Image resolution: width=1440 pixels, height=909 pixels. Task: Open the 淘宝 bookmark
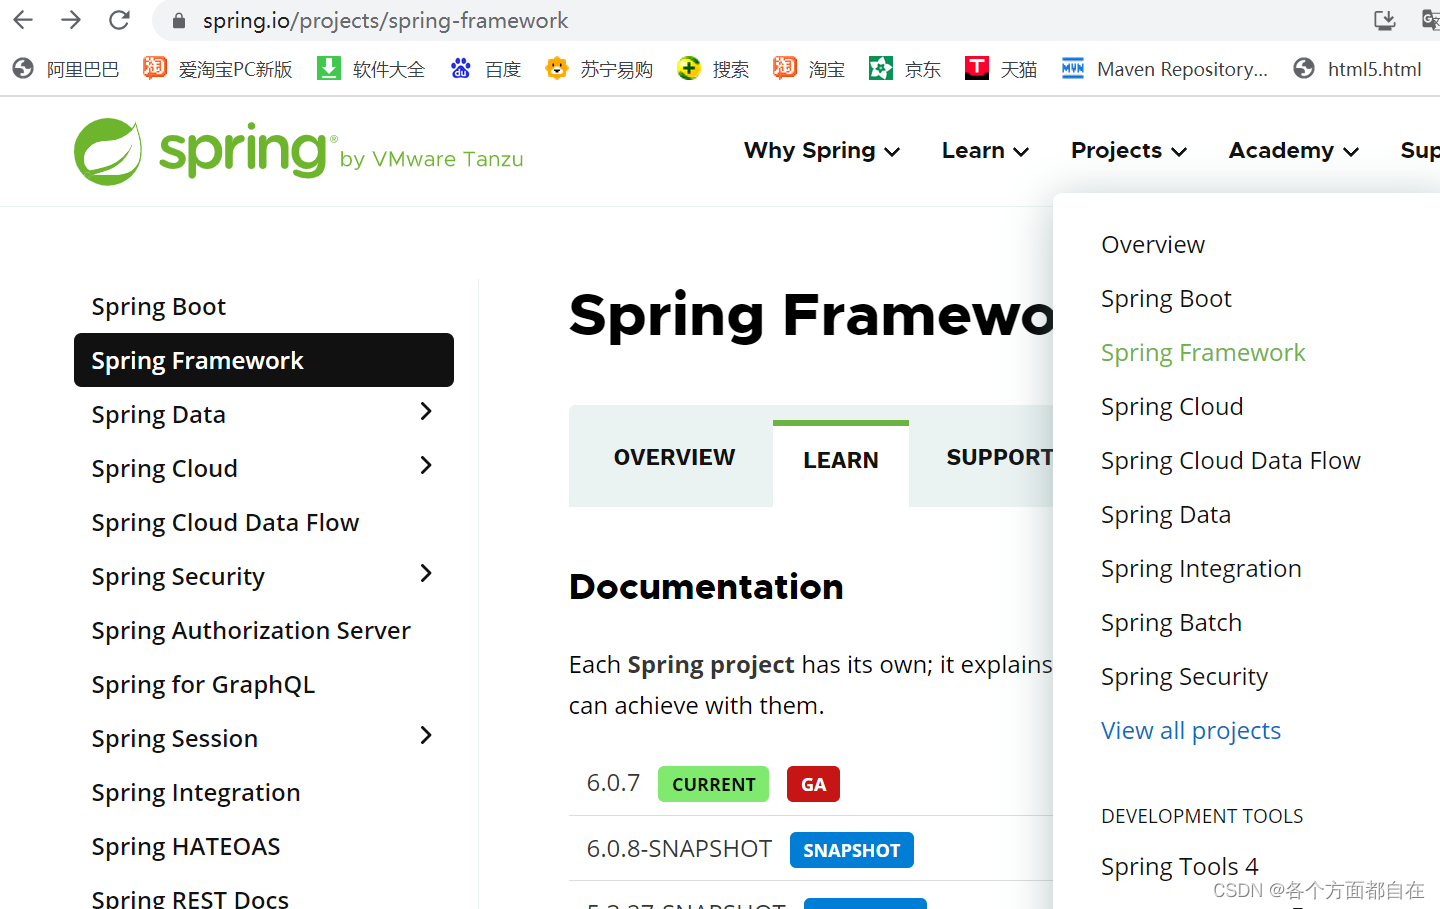coord(809,69)
